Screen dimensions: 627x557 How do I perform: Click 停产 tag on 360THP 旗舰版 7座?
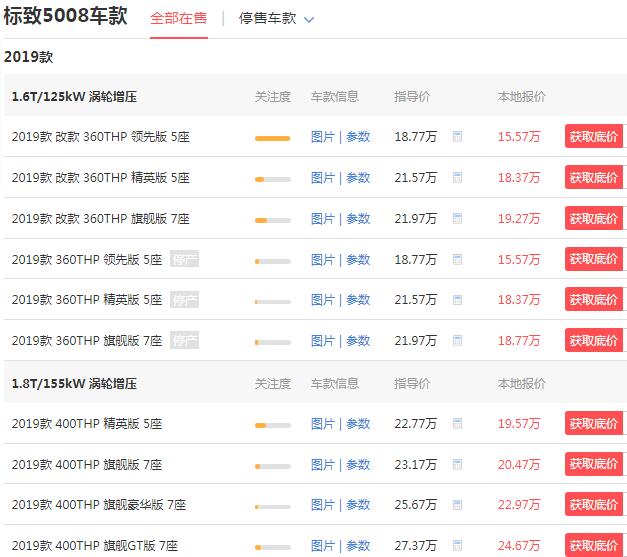click(184, 340)
